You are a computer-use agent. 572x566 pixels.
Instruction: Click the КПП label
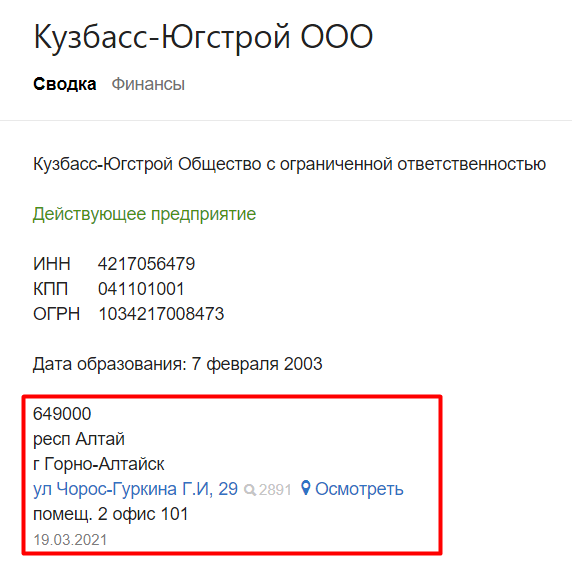pyautogui.click(x=51, y=289)
